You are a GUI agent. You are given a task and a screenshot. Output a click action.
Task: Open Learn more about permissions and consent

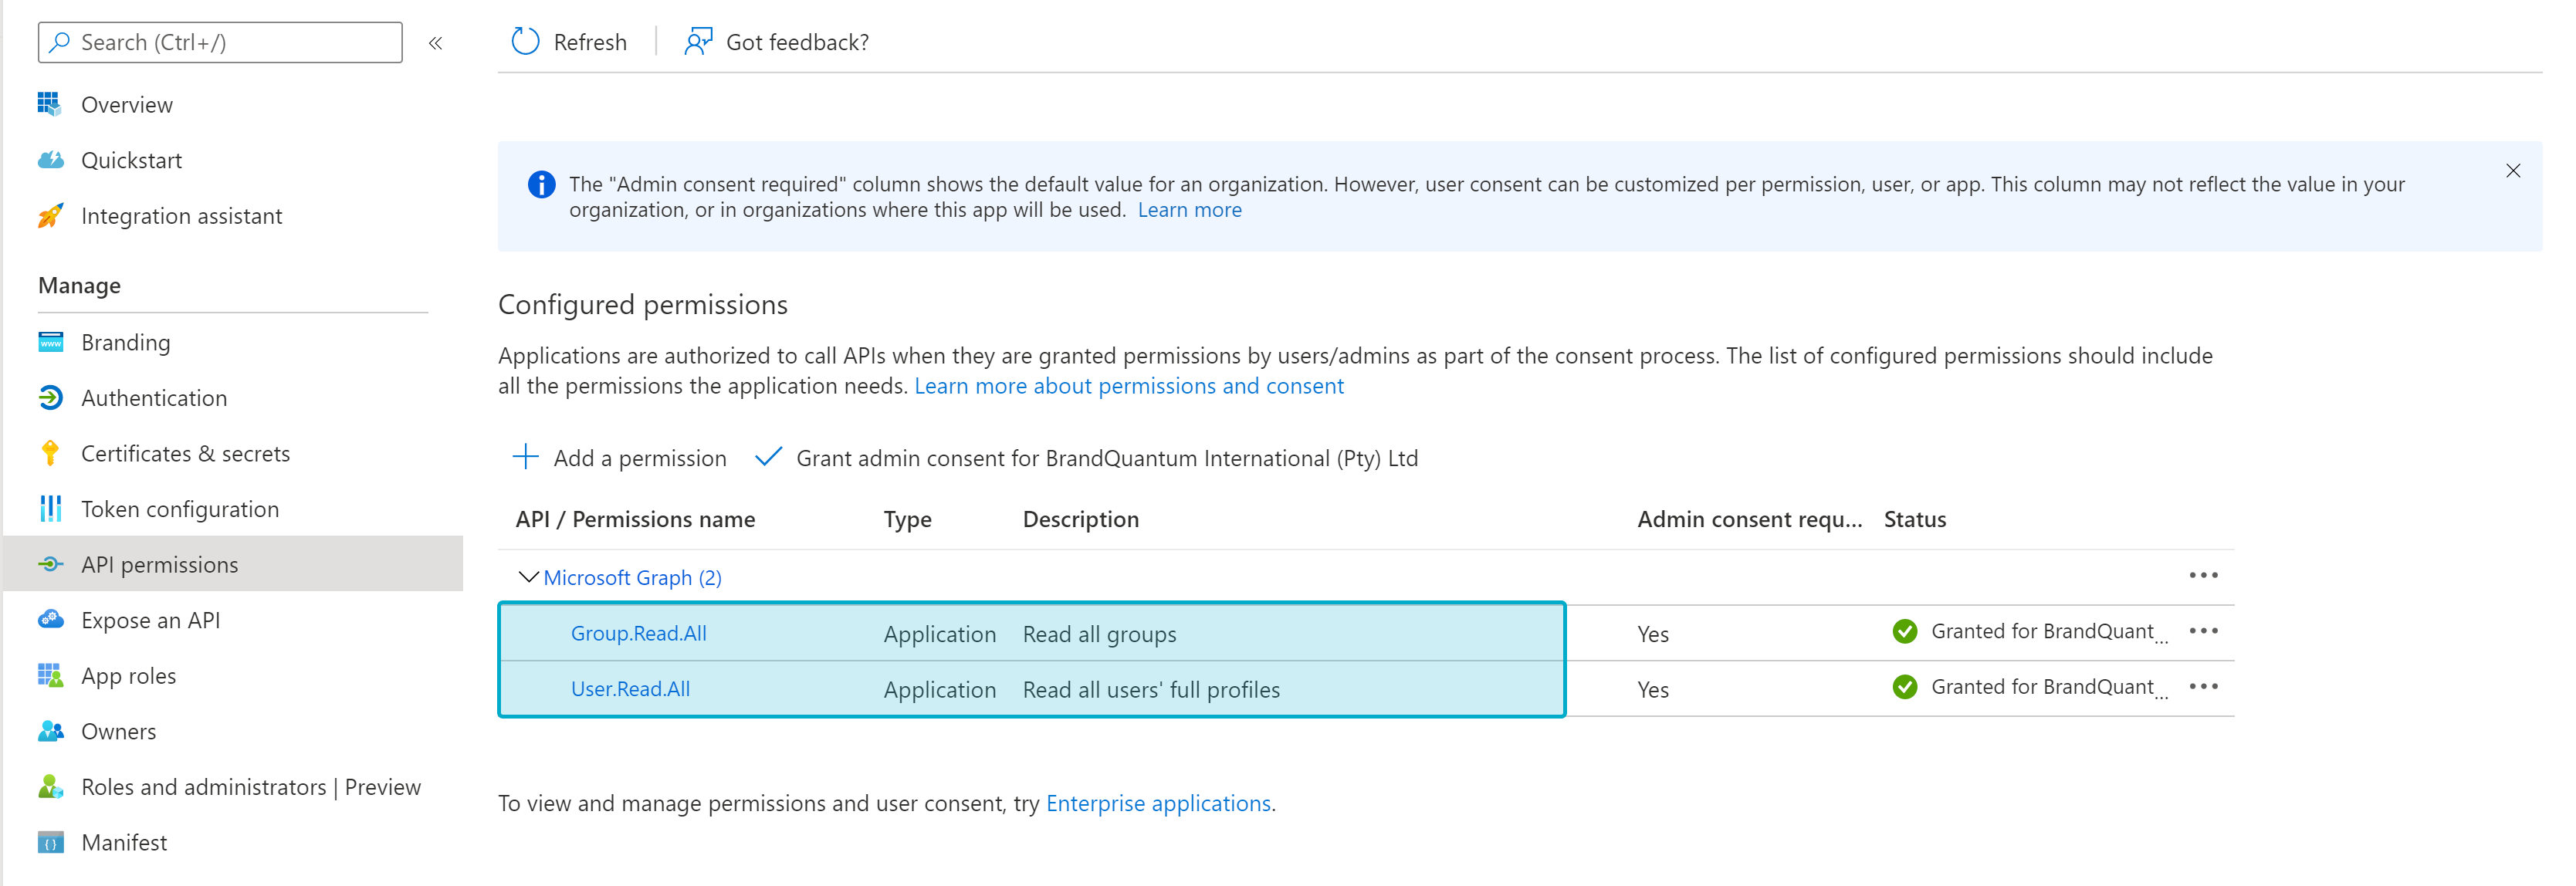click(1129, 386)
